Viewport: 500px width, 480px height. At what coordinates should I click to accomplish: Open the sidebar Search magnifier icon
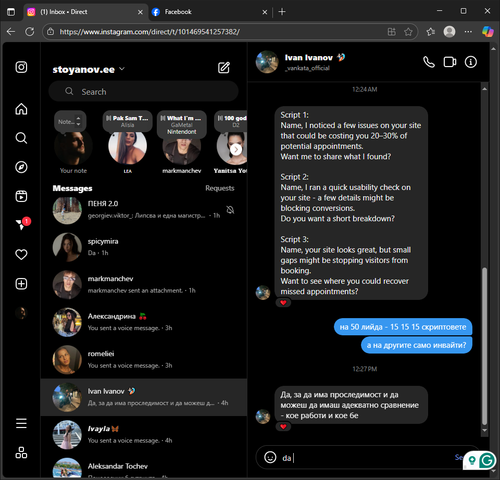[x=21, y=138]
